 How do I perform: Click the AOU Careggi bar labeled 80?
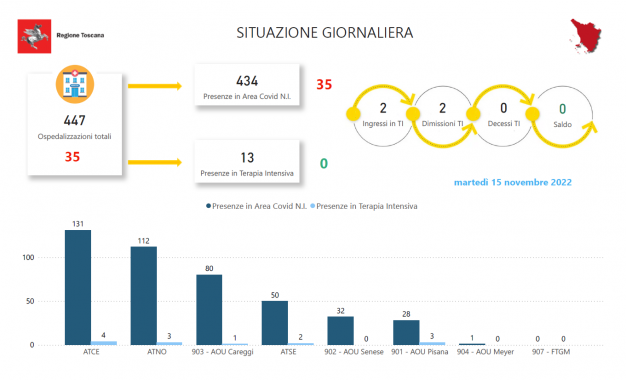(209, 310)
